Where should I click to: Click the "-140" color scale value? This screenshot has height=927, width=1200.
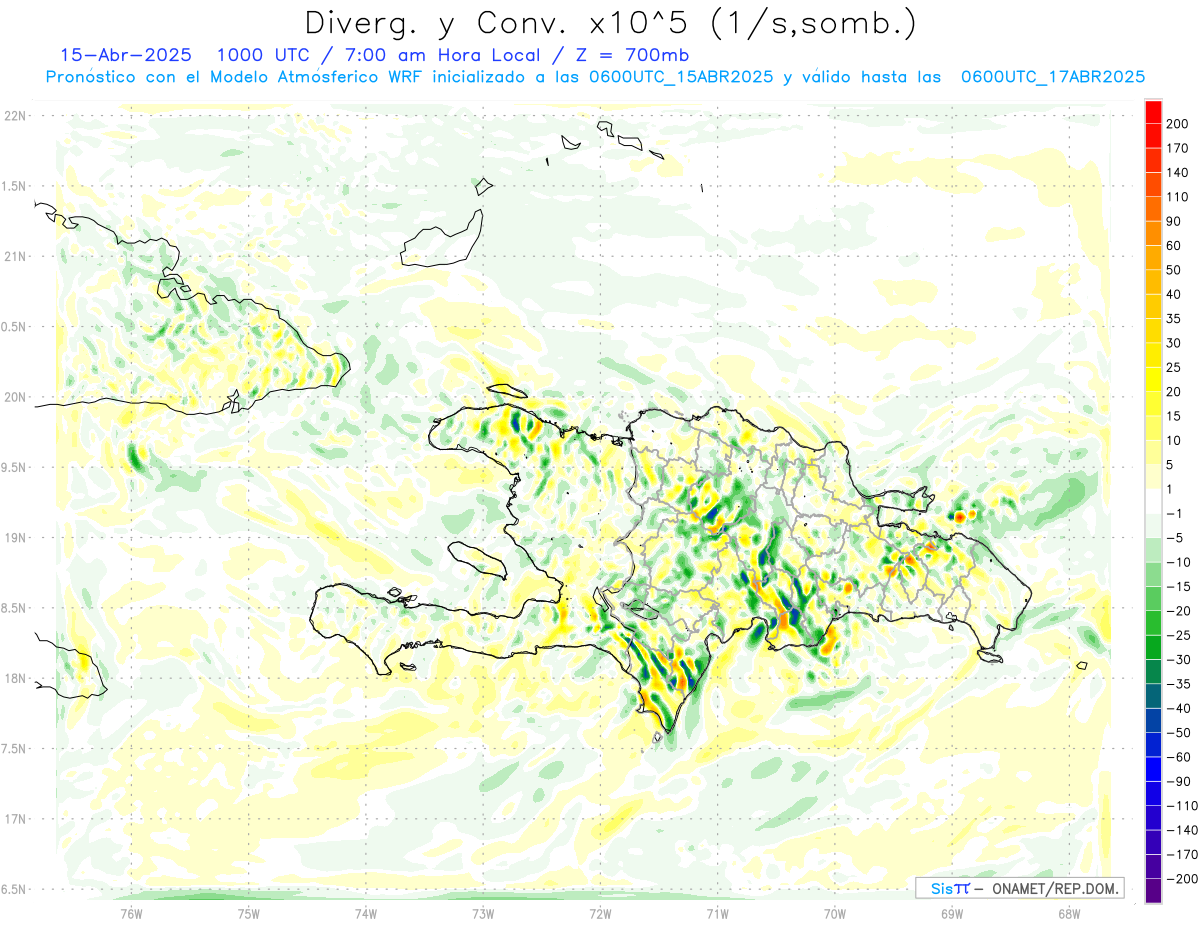pos(1183,830)
